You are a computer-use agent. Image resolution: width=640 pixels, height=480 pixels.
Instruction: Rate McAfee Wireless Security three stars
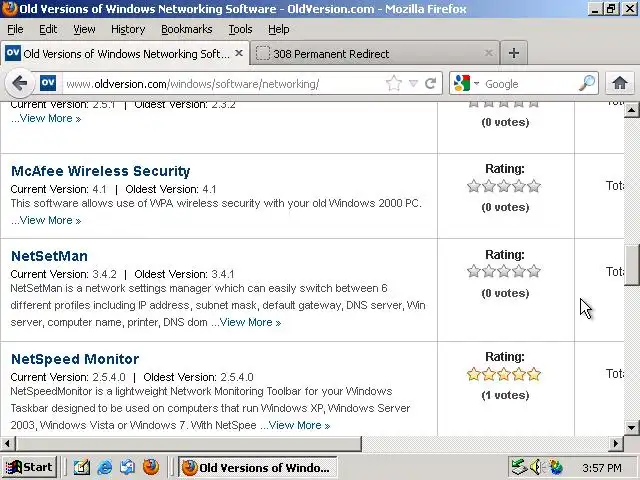504,186
